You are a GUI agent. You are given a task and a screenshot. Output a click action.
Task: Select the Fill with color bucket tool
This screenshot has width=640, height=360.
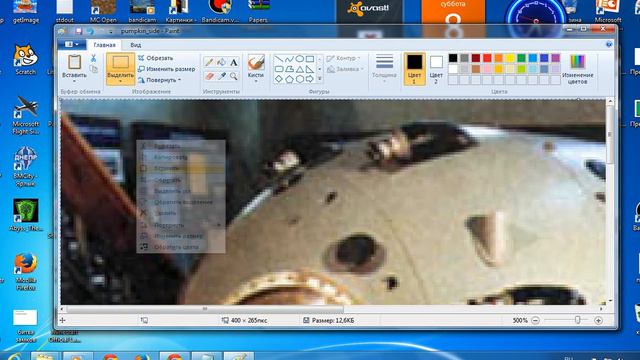pyautogui.click(x=221, y=62)
